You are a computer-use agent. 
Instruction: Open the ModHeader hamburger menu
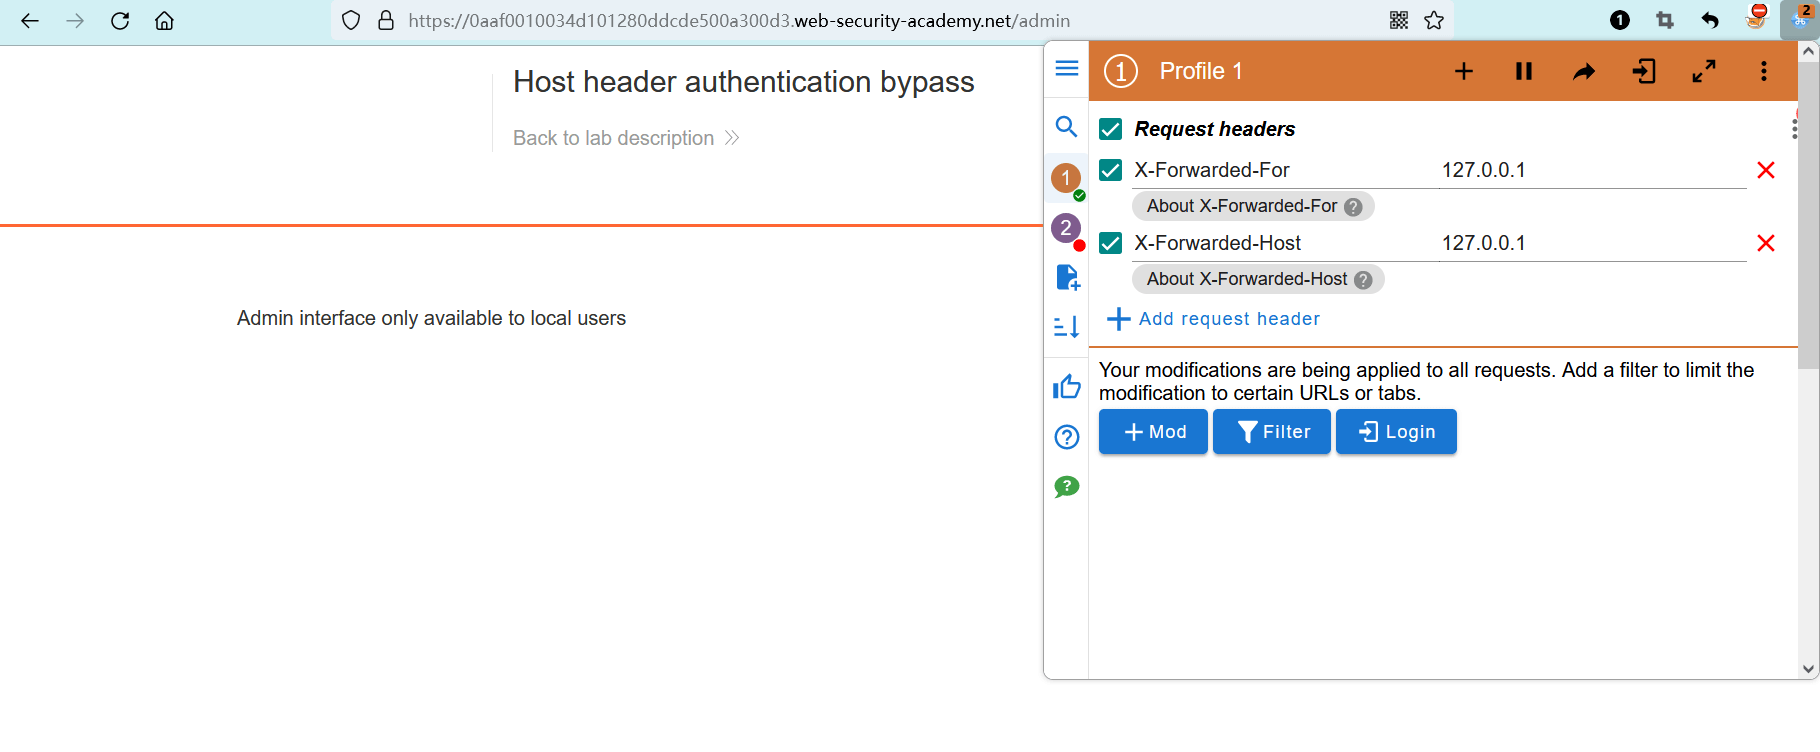point(1066,68)
